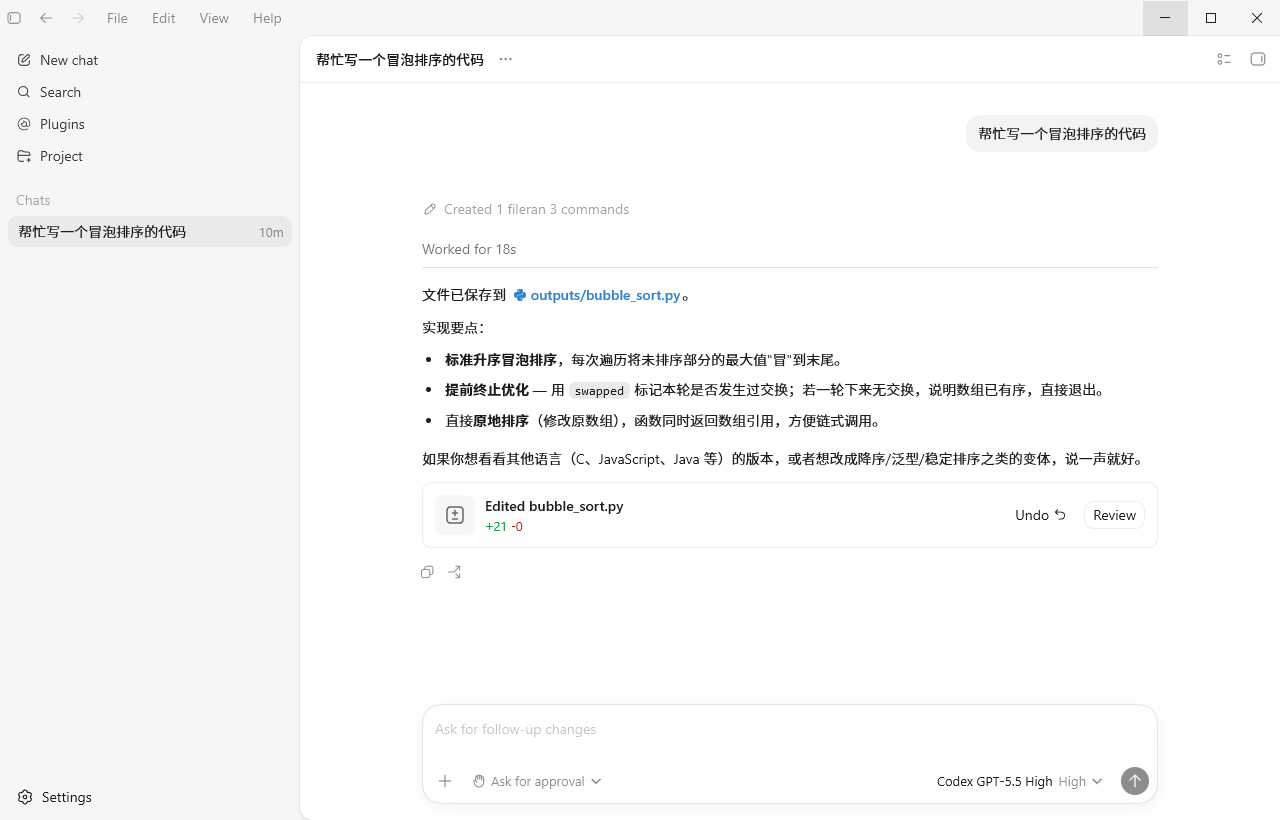
Task: Expand the Created 1 file ran 3 commands summary
Action: coord(526,209)
